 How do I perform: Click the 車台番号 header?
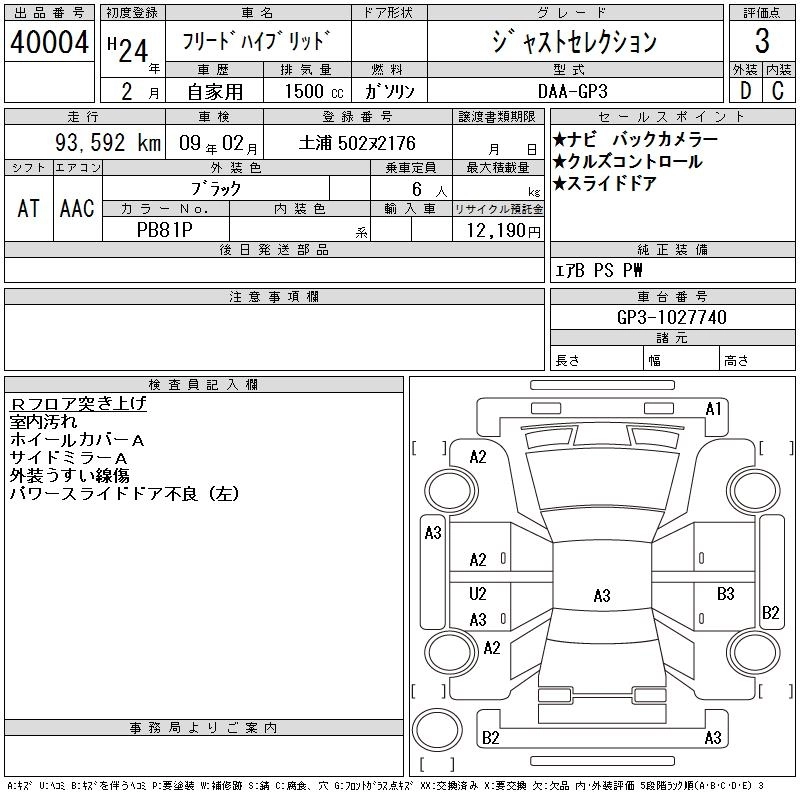pyautogui.click(x=672, y=296)
